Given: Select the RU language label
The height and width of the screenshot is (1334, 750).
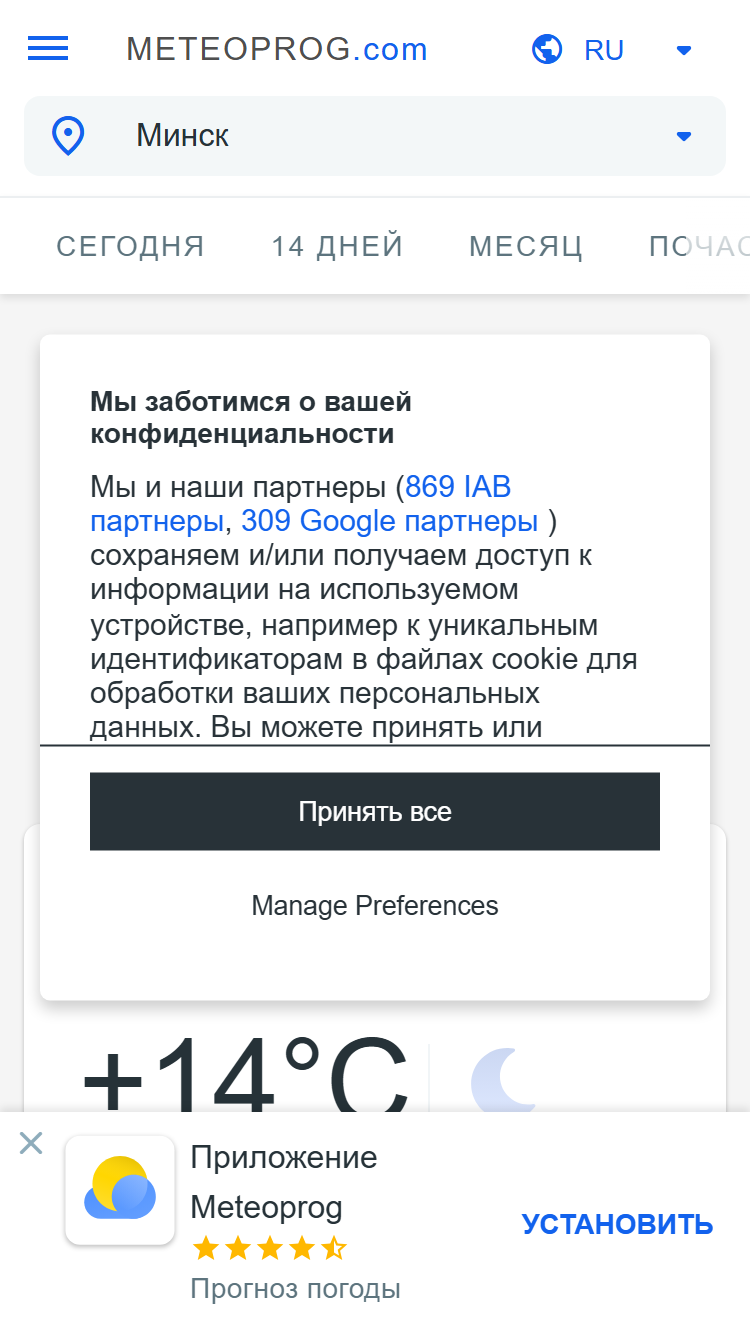Looking at the screenshot, I should [604, 50].
